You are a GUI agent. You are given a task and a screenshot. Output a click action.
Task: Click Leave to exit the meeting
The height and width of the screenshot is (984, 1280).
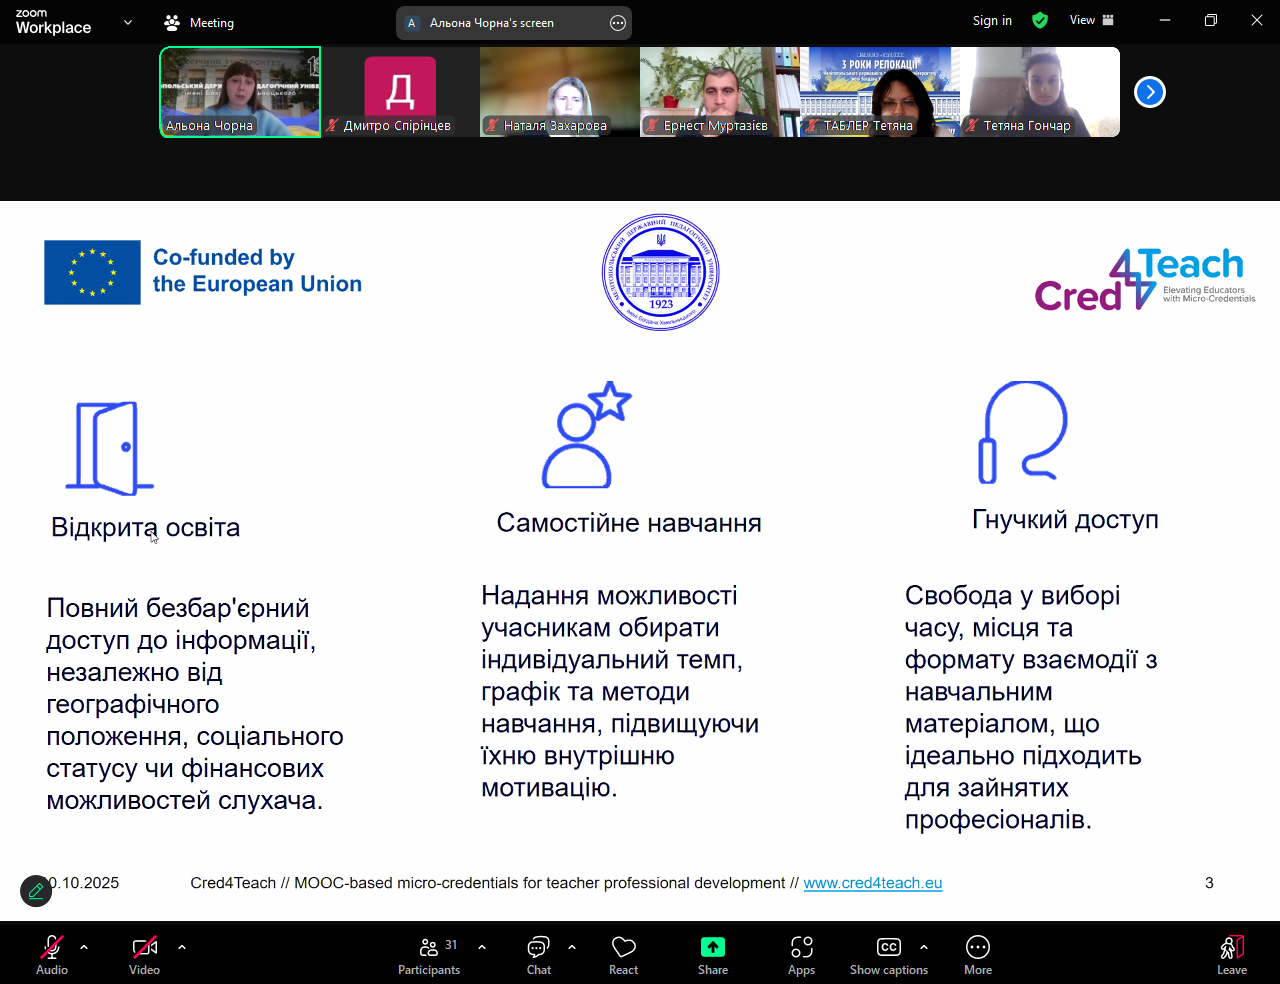tap(1231, 954)
